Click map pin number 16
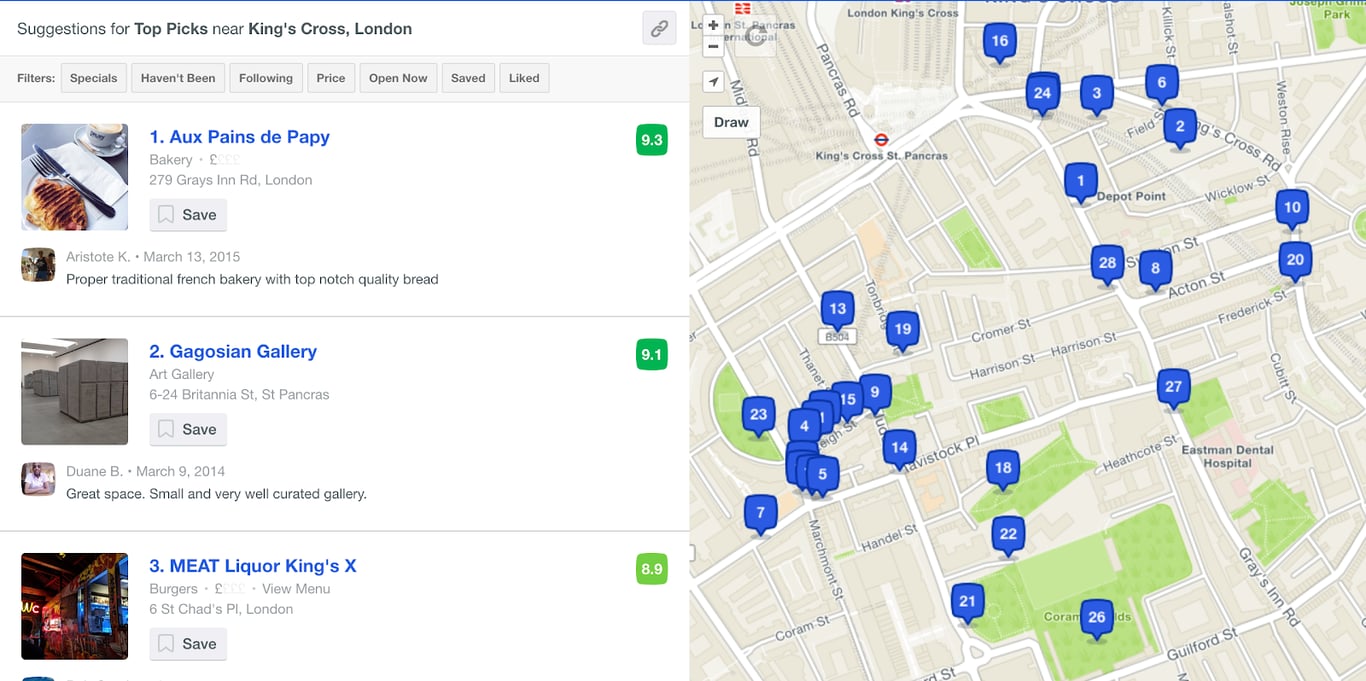This screenshot has height=681, width=1366. tap(1000, 43)
